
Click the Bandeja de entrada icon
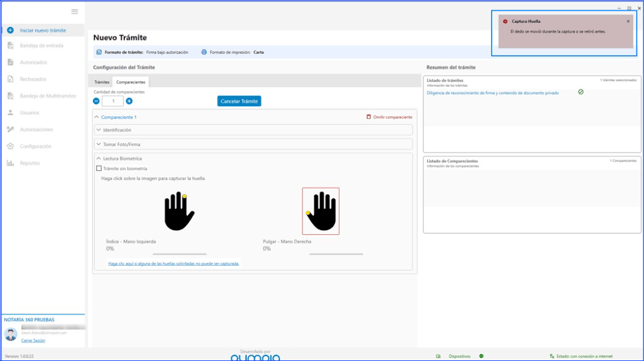tap(10, 46)
